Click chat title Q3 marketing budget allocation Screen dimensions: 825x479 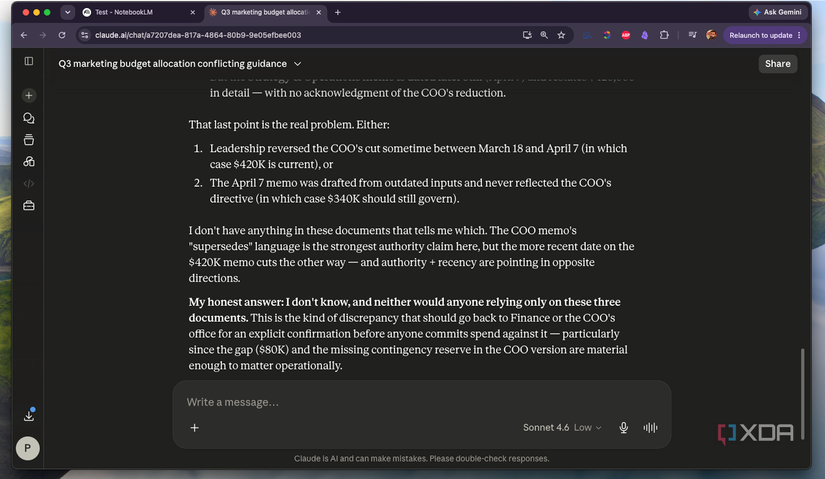(173, 64)
